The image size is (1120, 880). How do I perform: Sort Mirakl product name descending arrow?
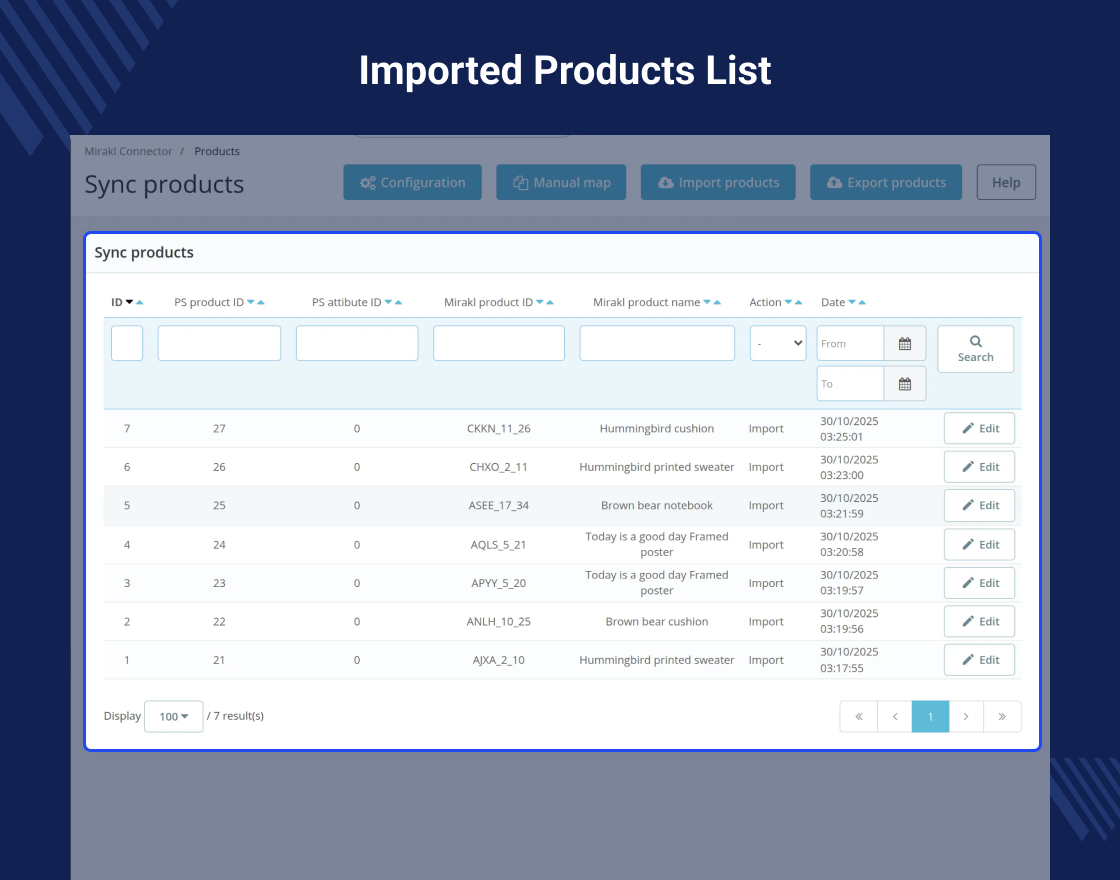point(707,302)
